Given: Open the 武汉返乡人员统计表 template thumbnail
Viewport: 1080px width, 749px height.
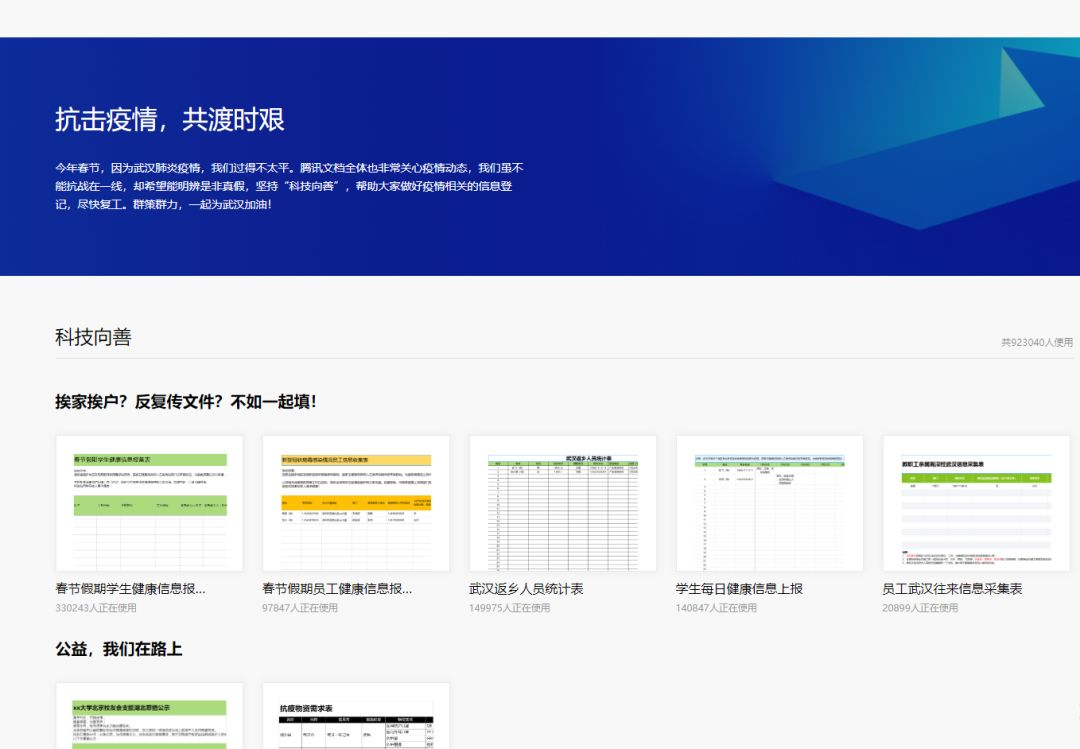Looking at the screenshot, I should tap(563, 503).
